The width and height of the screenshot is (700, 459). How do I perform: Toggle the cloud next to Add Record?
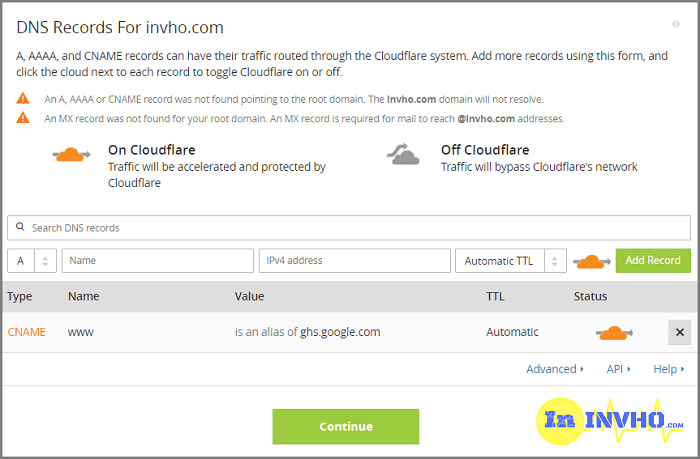point(592,261)
